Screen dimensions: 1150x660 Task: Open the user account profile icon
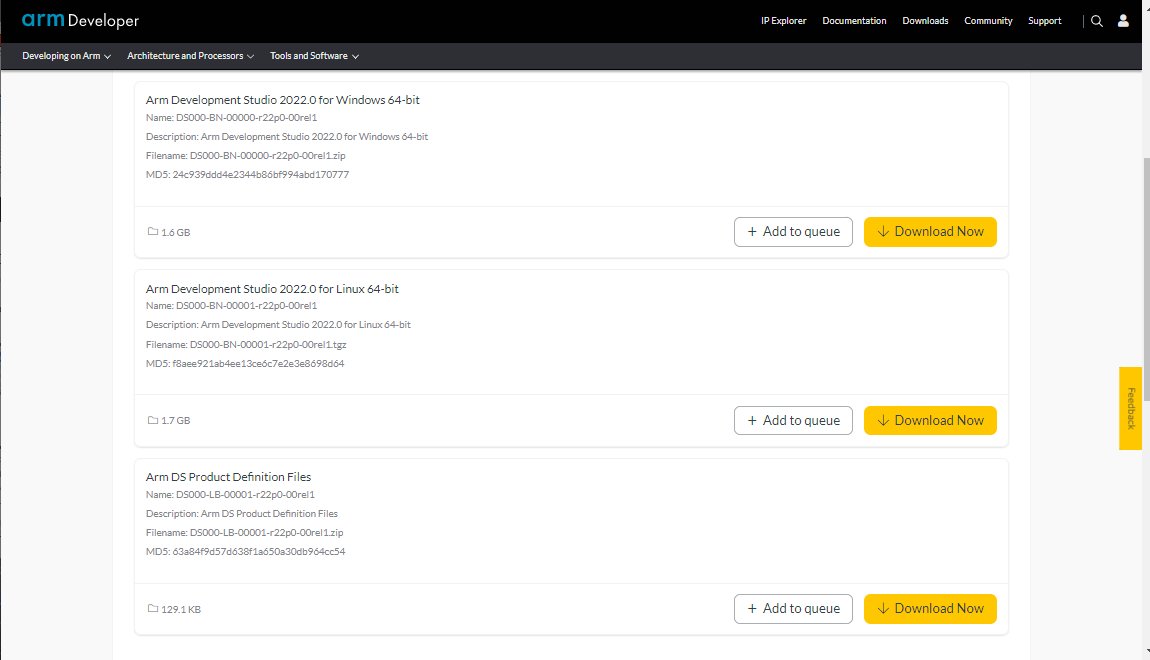[1123, 21]
